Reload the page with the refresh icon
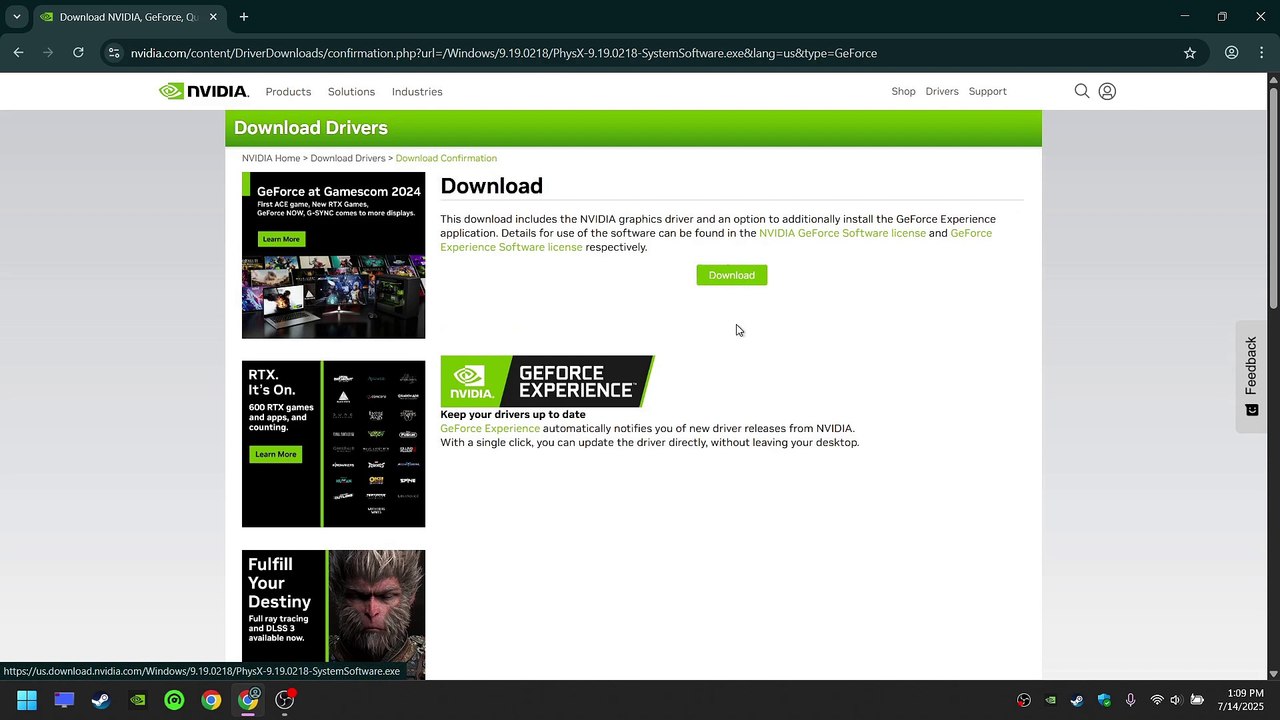 [x=78, y=53]
